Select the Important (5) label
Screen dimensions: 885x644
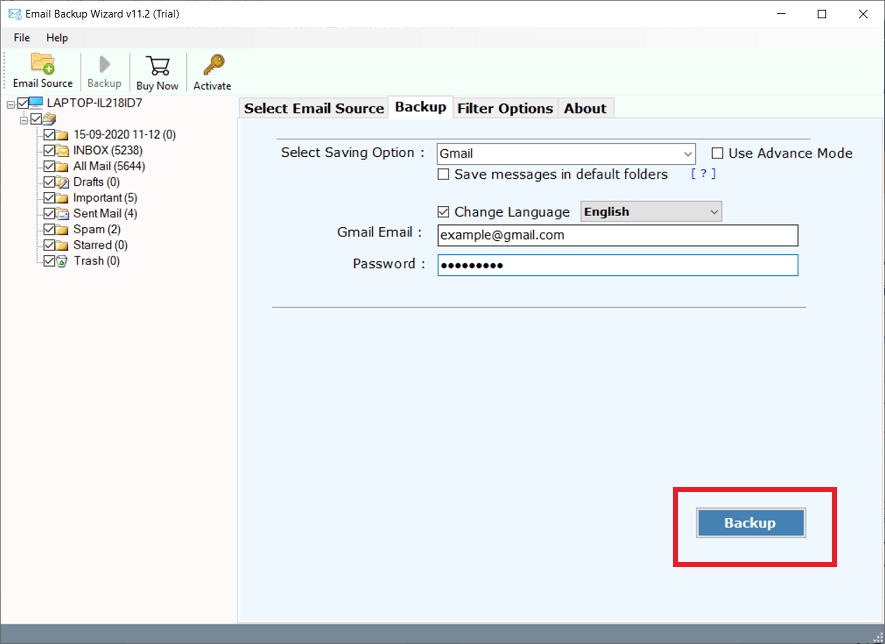point(105,198)
